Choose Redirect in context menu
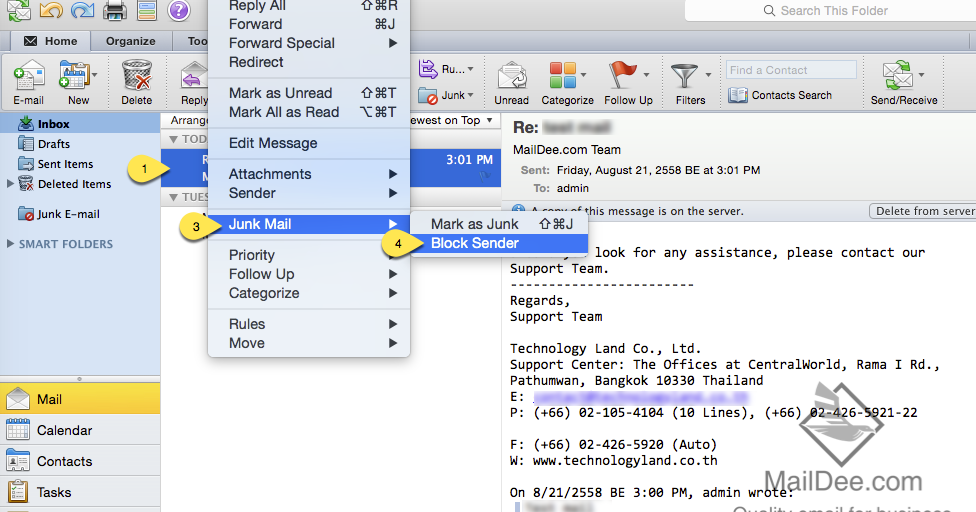The image size is (976, 512). (x=309, y=62)
